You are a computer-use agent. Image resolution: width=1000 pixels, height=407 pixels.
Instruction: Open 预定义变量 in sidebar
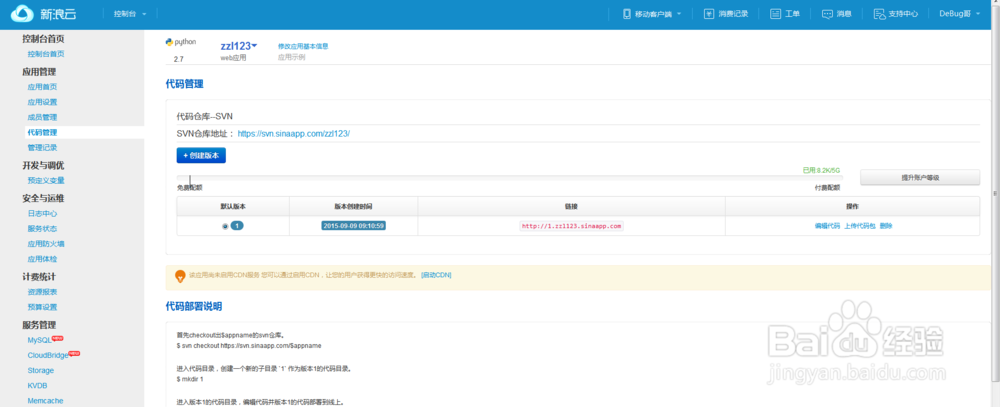coord(45,181)
